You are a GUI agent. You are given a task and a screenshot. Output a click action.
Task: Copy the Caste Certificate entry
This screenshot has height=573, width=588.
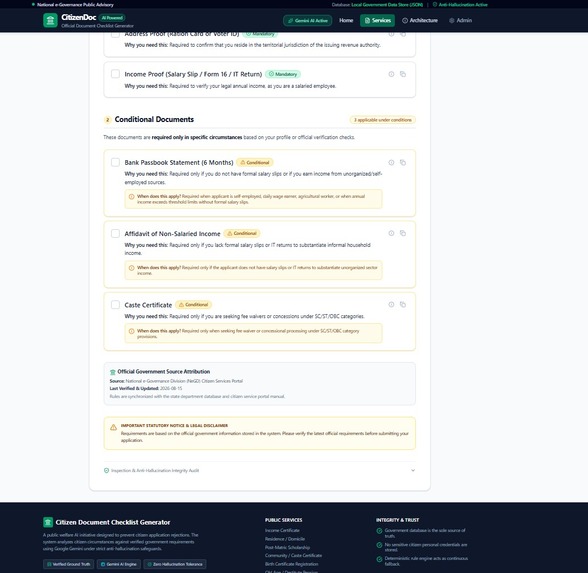point(403,304)
